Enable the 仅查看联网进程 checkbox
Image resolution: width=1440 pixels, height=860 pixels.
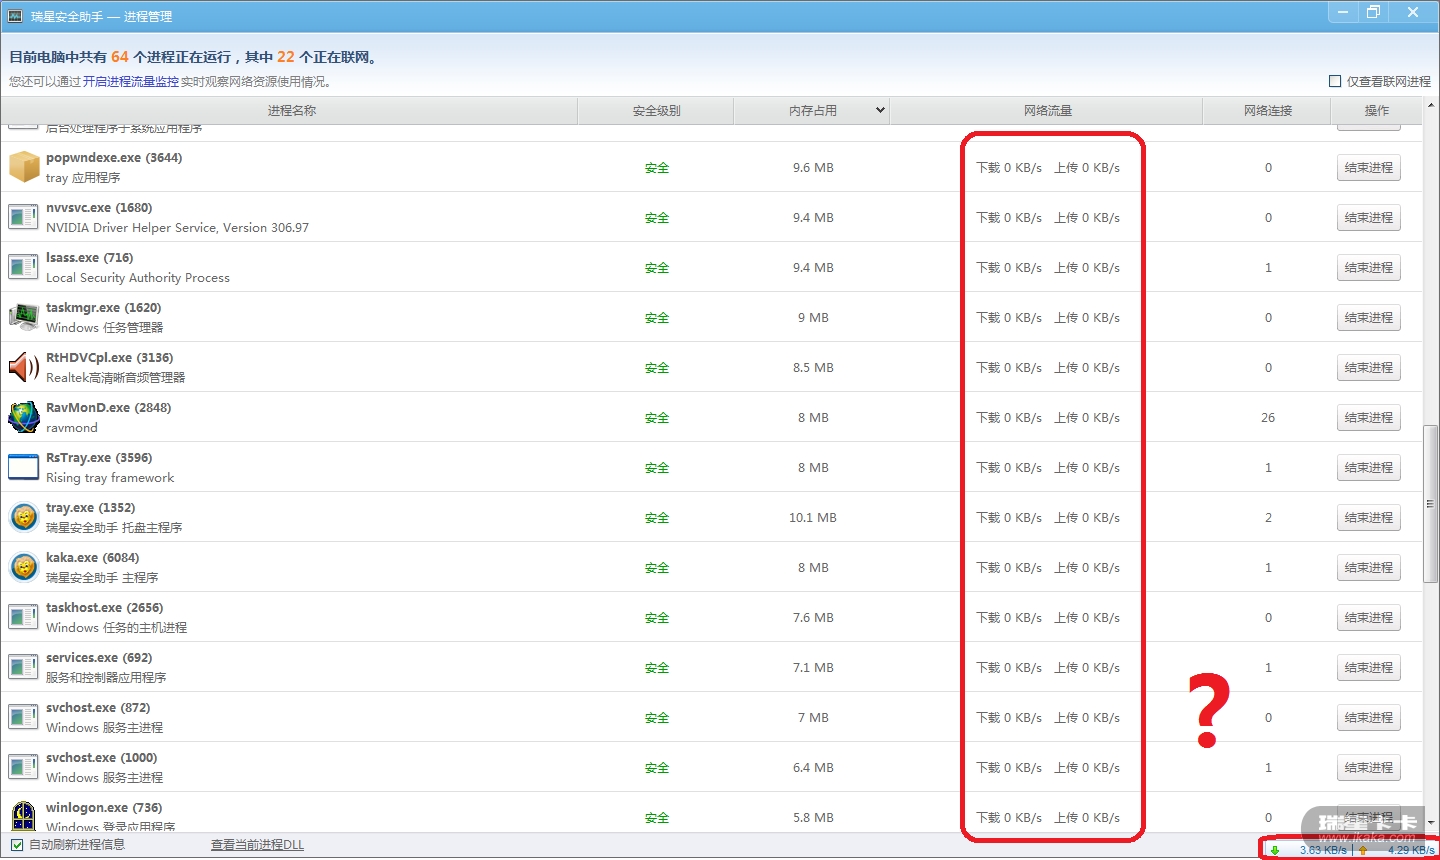tap(1335, 81)
